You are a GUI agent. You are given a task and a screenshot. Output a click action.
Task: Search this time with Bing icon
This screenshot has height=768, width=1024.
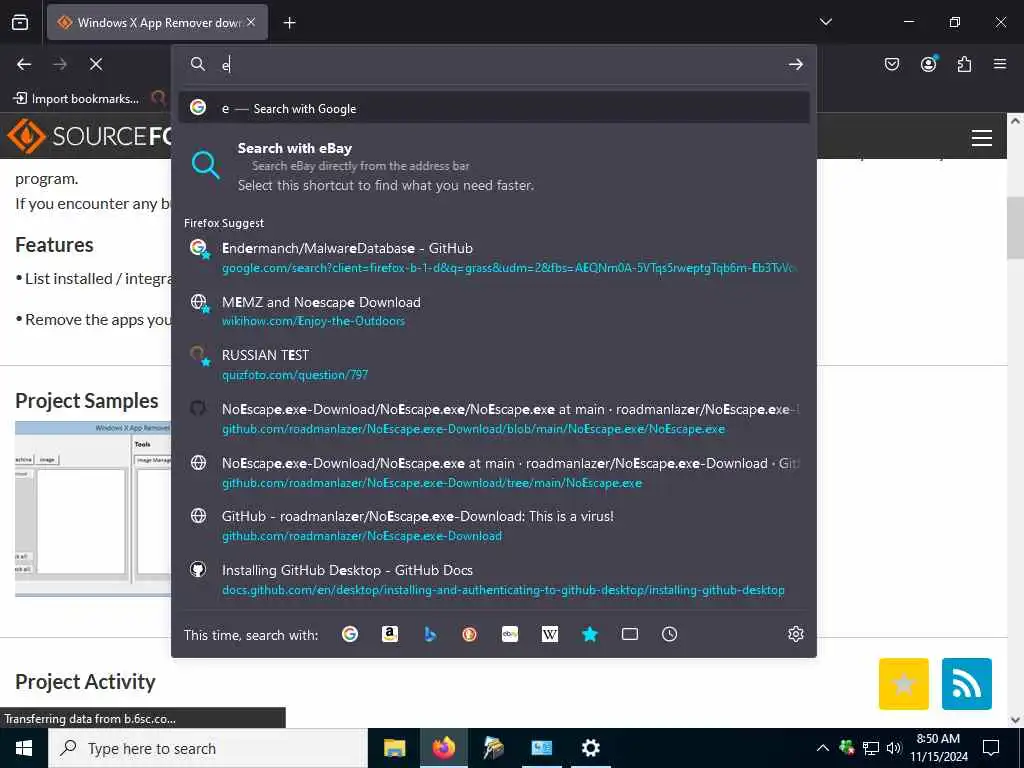(430, 634)
